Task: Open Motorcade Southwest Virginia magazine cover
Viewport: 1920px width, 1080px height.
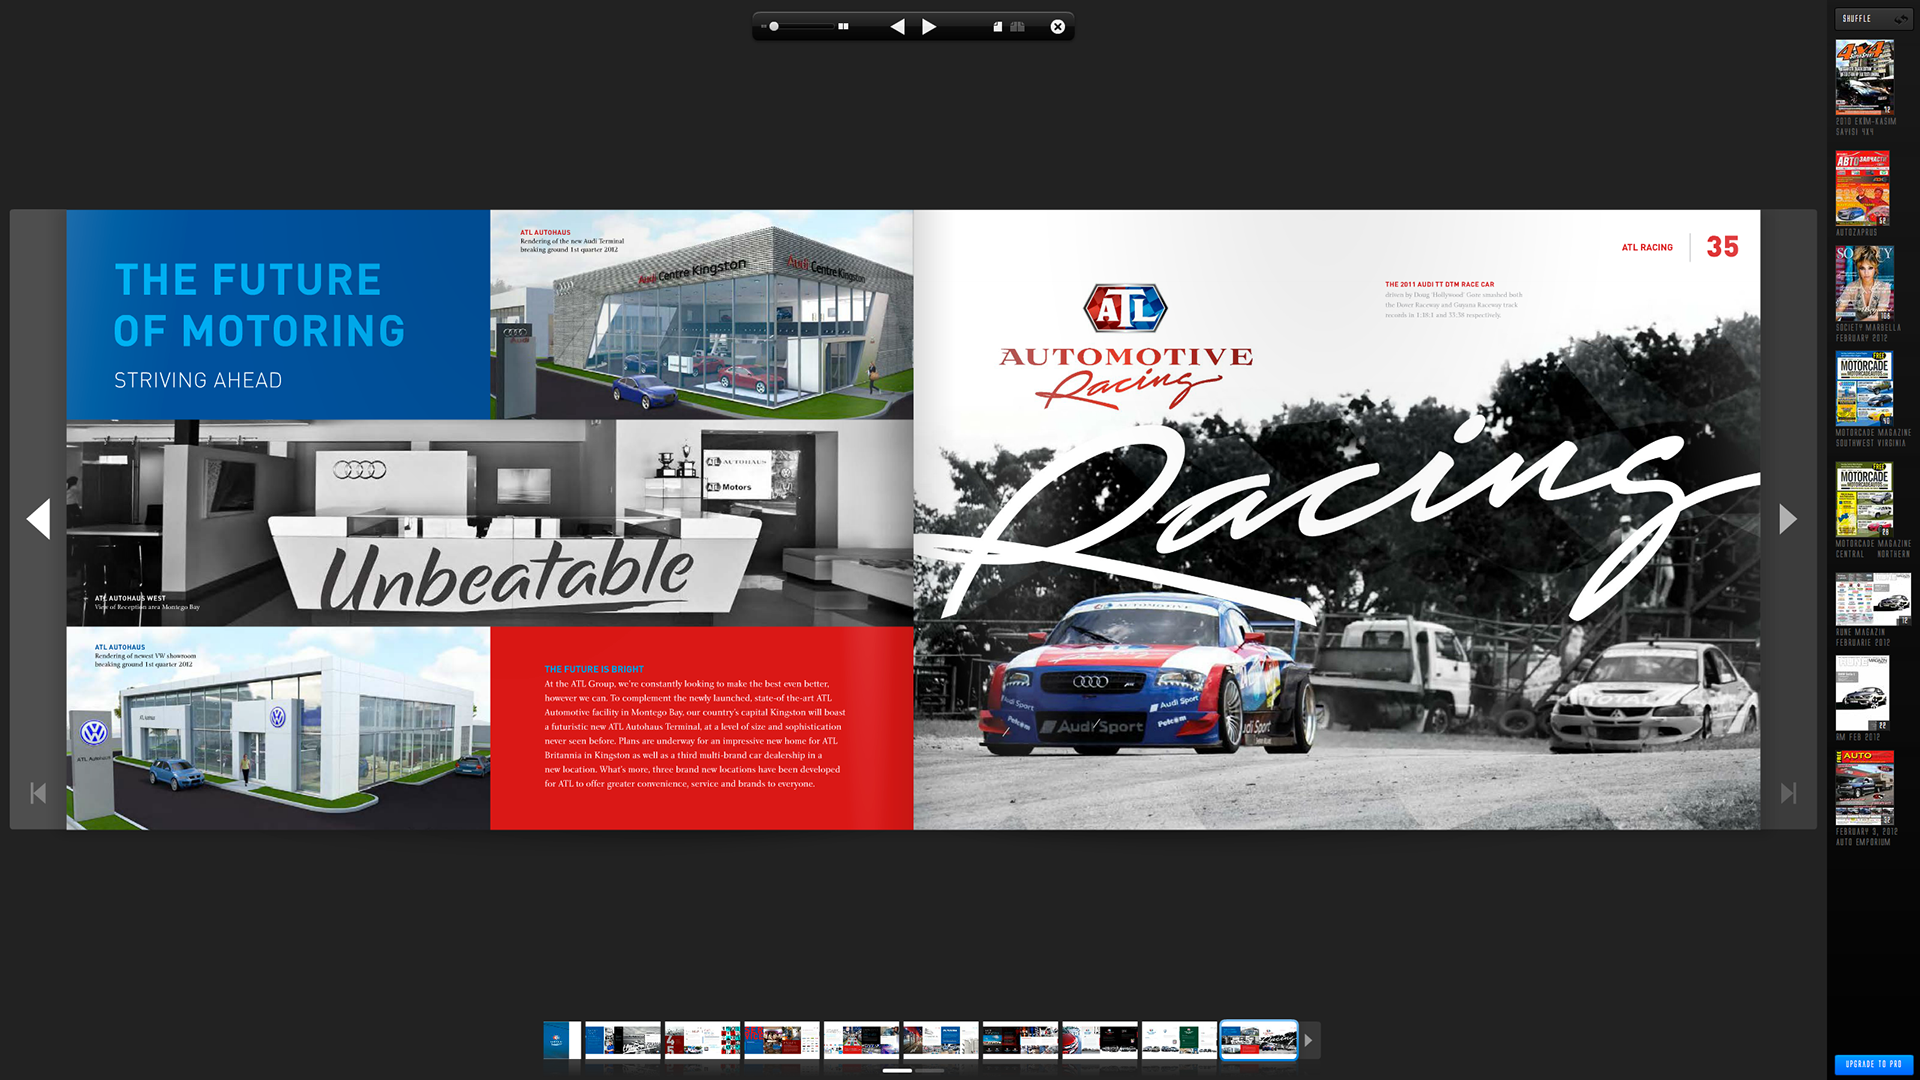Action: 1864,388
